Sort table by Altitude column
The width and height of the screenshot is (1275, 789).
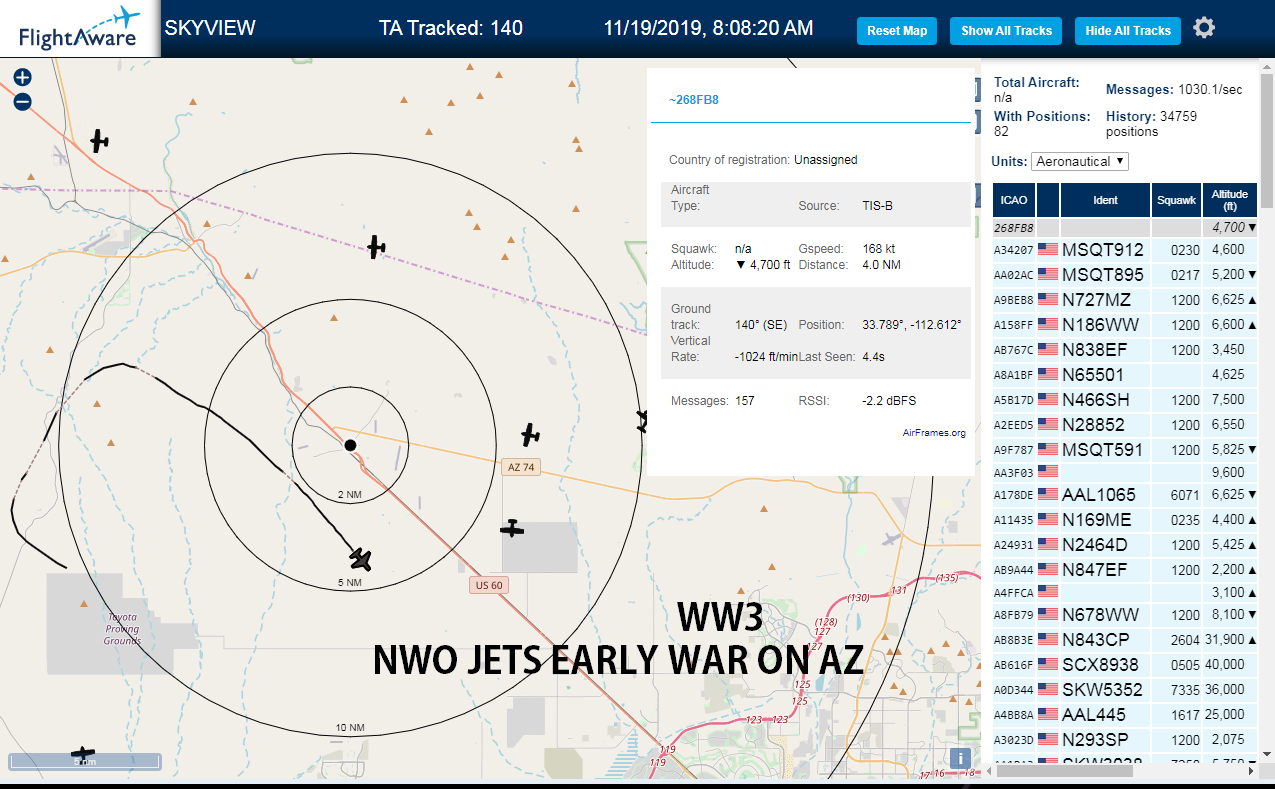click(x=1230, y=200)
